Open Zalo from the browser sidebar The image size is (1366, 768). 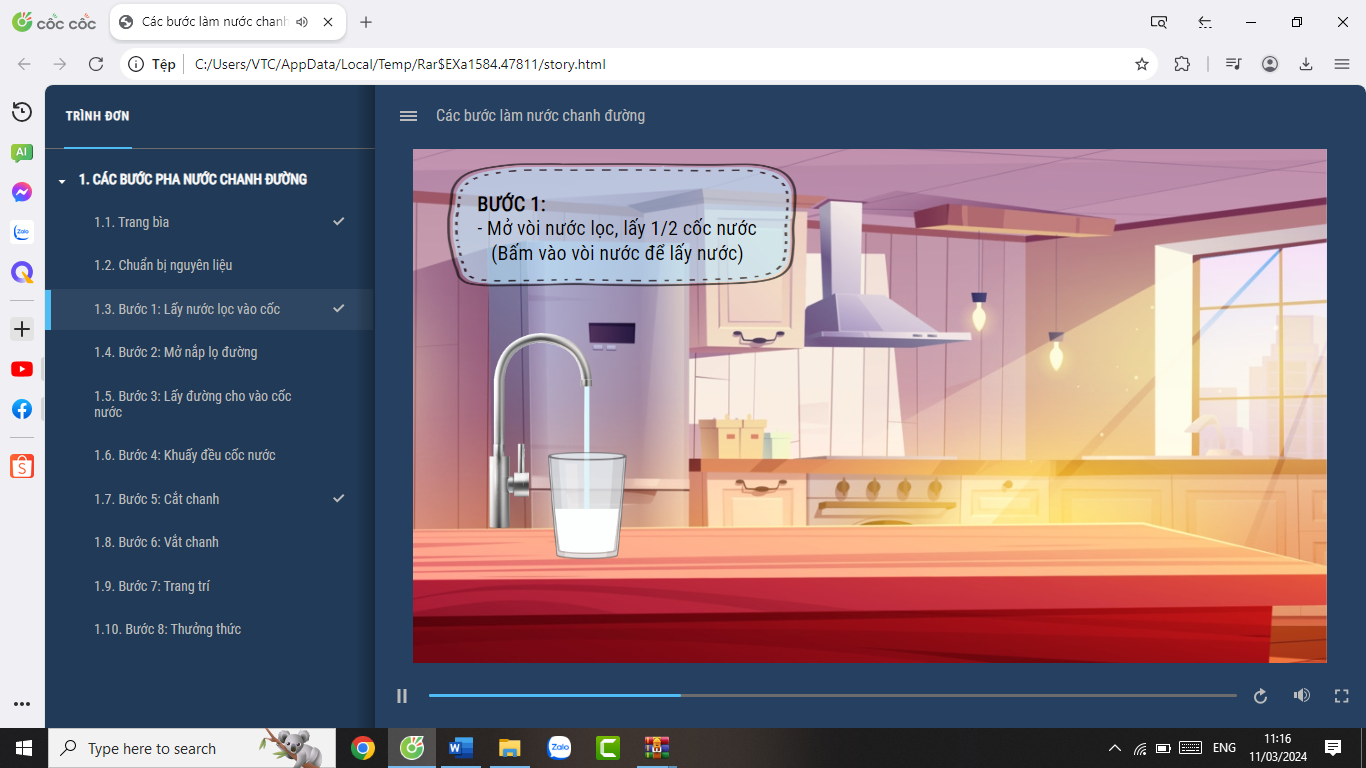(22, 232)
